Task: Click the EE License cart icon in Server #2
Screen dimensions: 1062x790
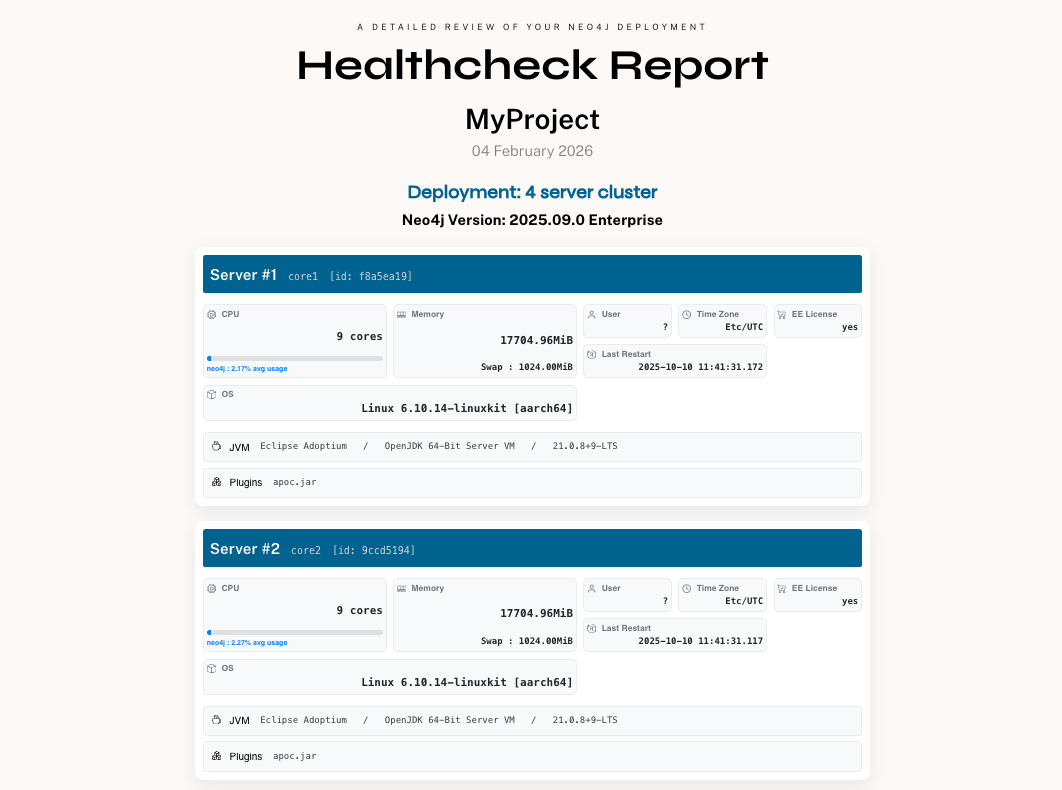Action: pyautogui.click(x=782, y=589)
